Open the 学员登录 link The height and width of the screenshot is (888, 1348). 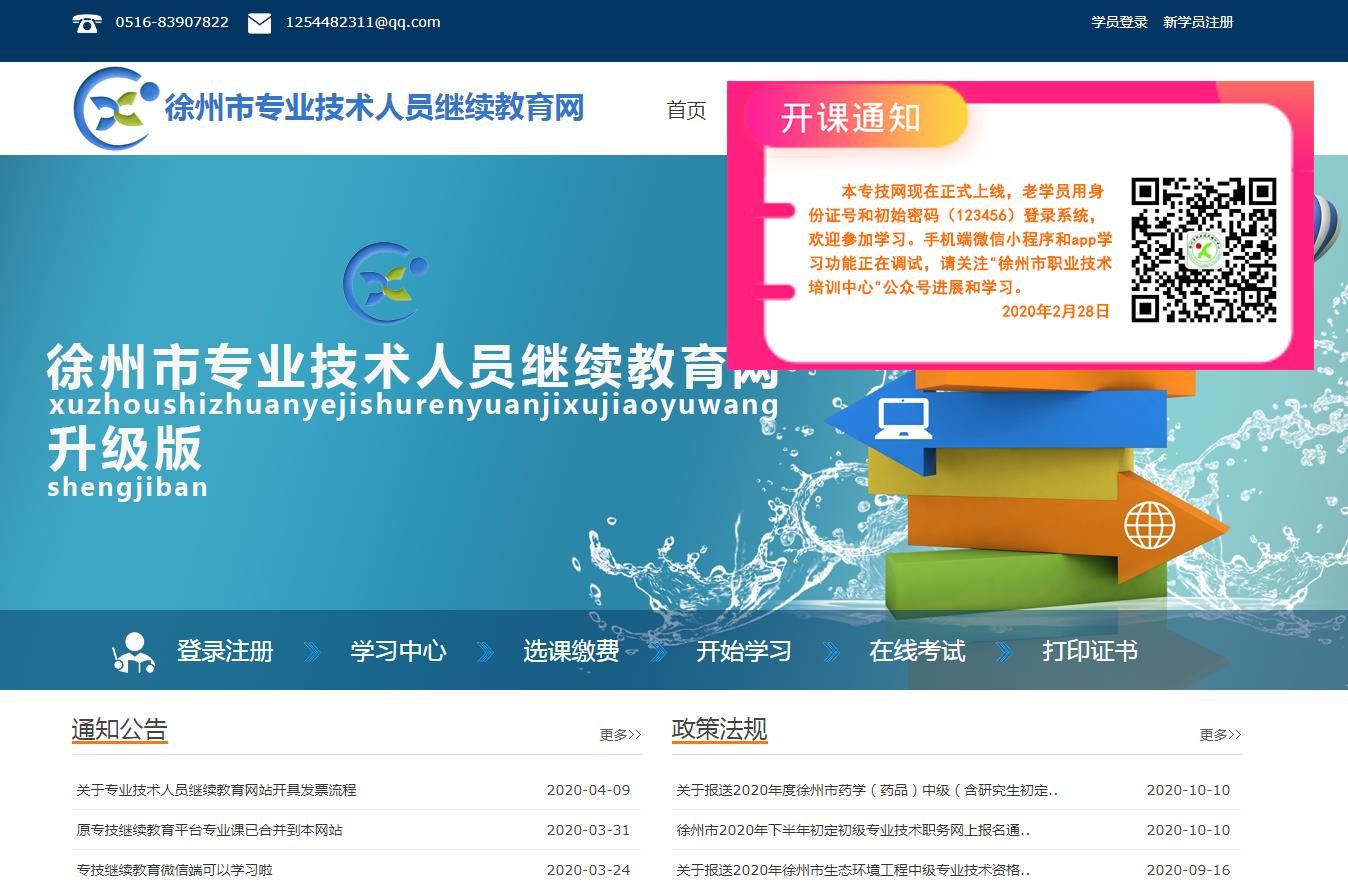click(x=1119, y=22)
